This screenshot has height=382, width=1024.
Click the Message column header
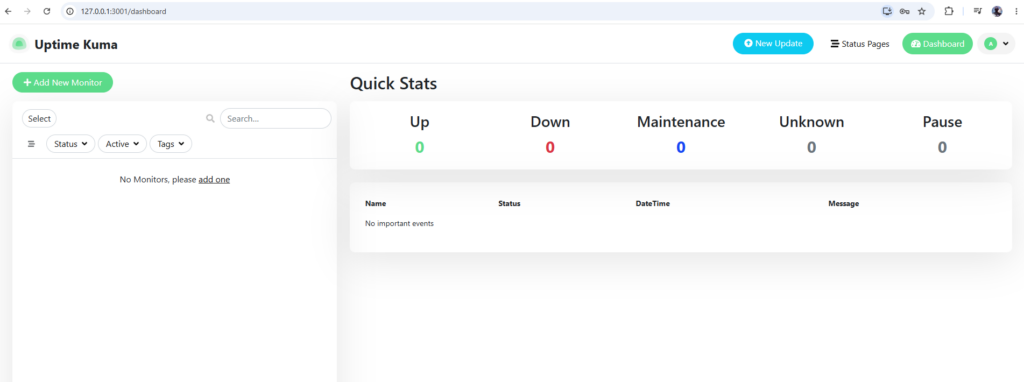point(844,204)
